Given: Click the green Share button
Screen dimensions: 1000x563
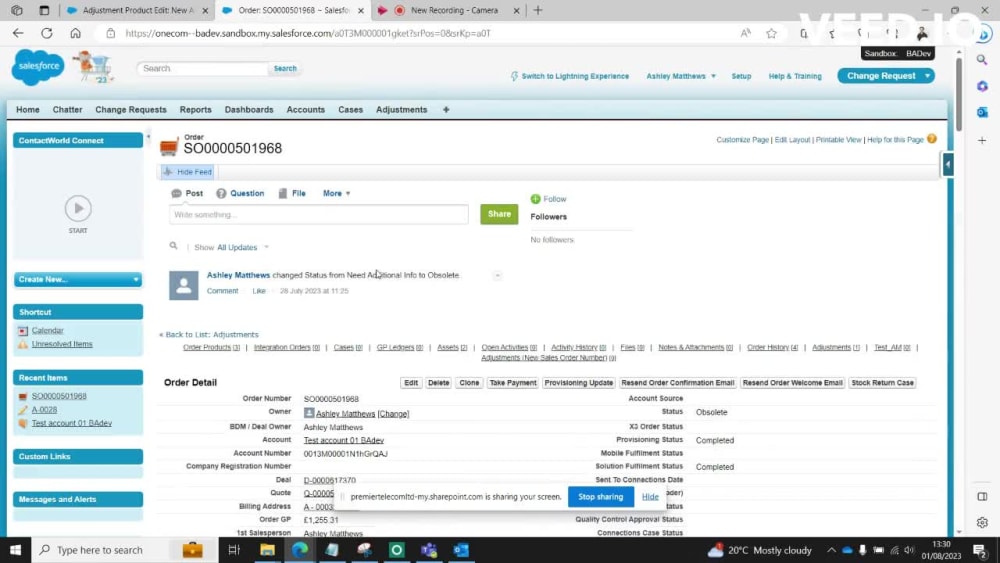Looking at the screenshot, I should click(x=499, y=214).
